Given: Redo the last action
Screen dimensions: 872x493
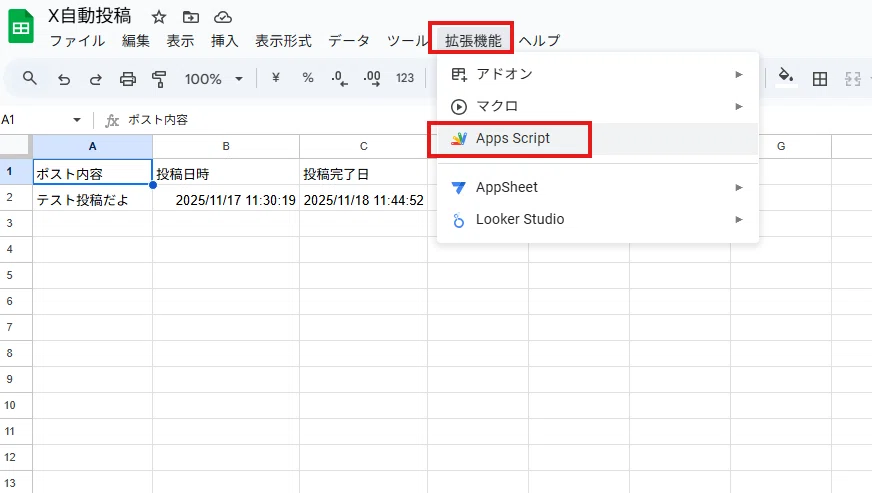Looking at the screenshot, I should (96, 79).
